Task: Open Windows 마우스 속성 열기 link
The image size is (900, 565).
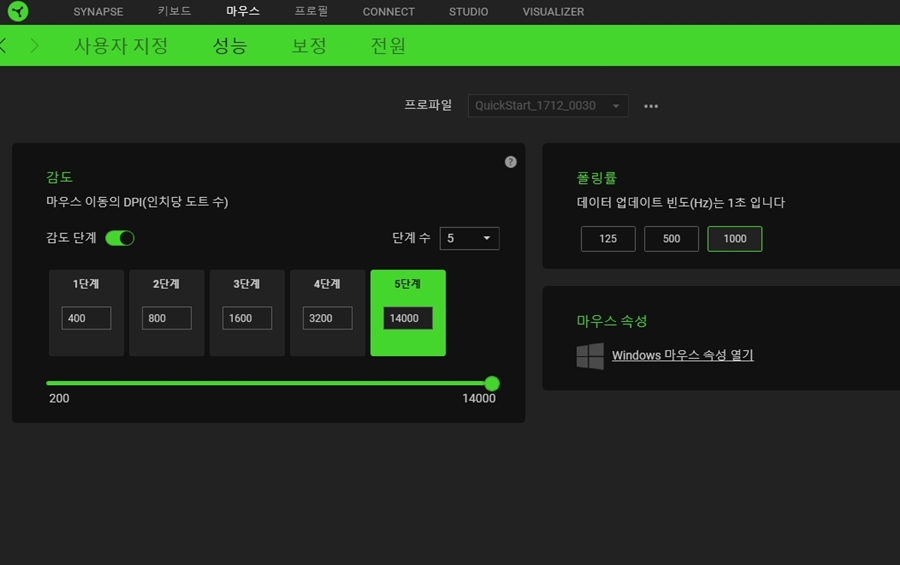Action: pyautogui.click(x=682, y=355)
